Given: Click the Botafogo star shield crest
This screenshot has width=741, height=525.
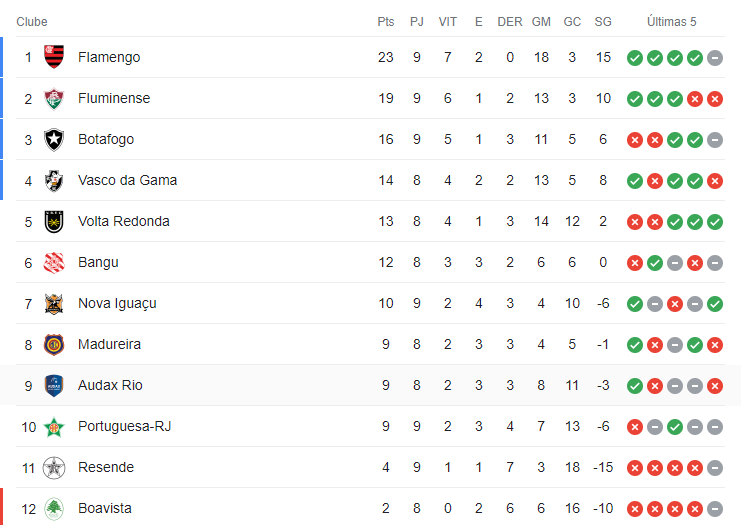Looking at the screenshot, I should (54, 139).
